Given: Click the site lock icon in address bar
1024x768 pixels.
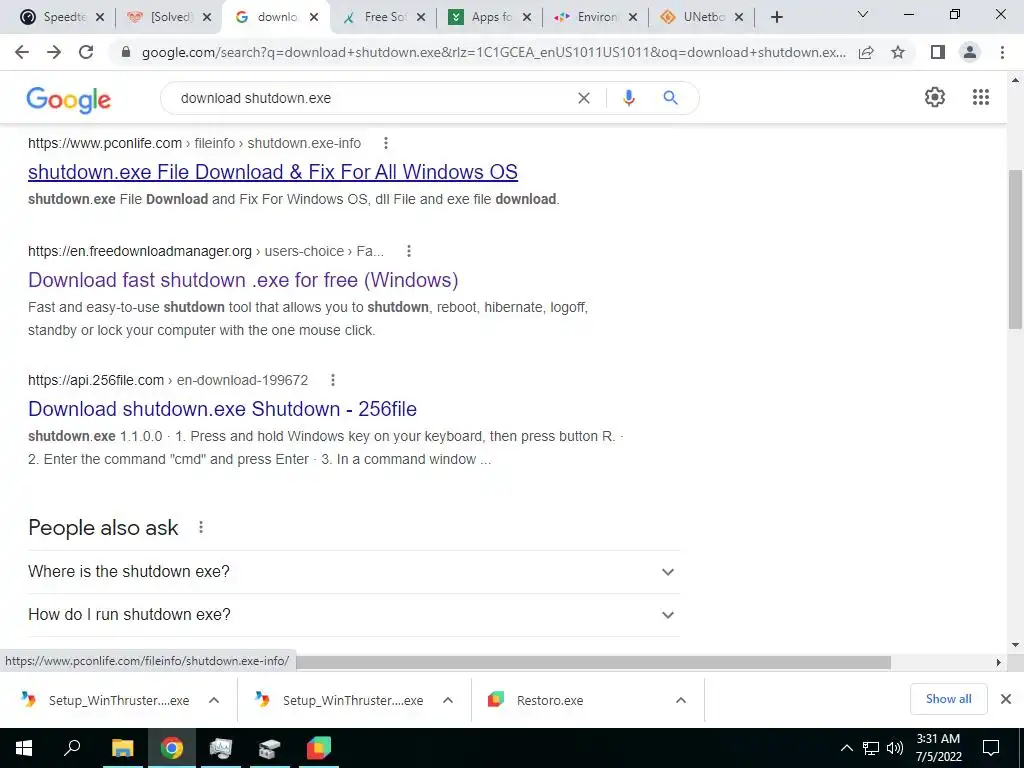Looking at the screenshot, I should [x=126, y=52].
